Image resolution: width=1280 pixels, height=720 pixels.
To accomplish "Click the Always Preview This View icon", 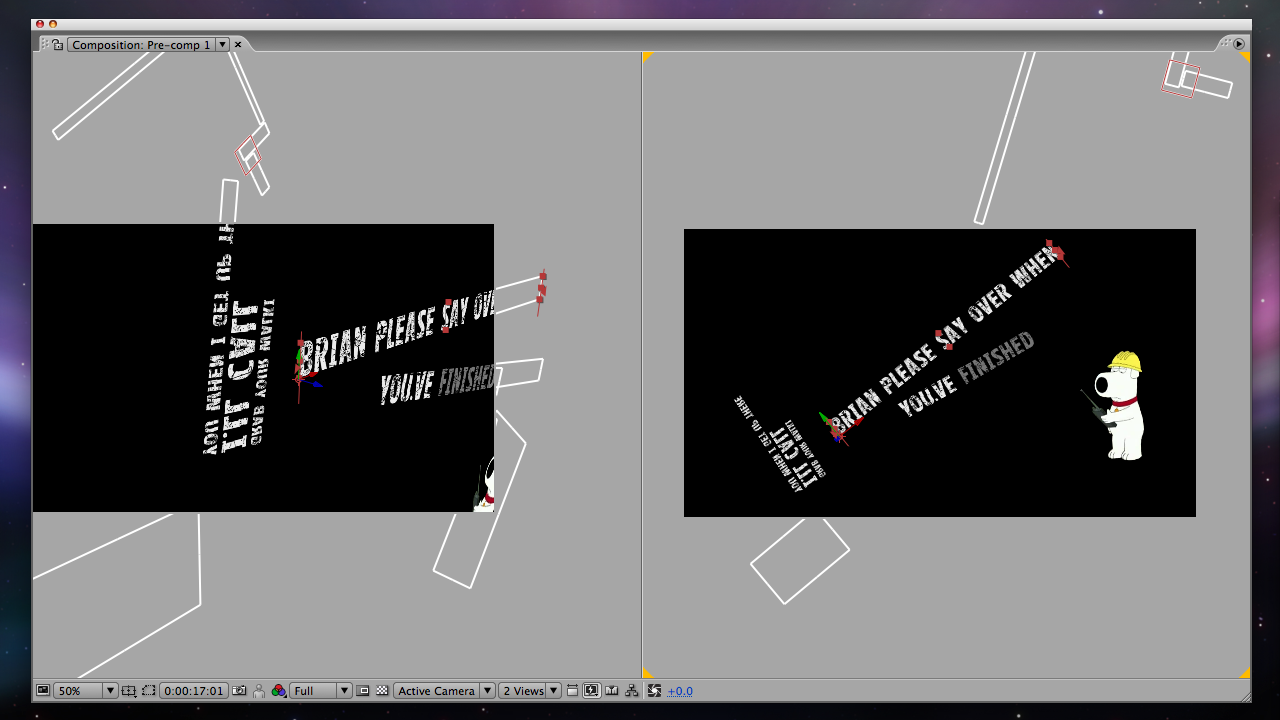I will (42, 691).
